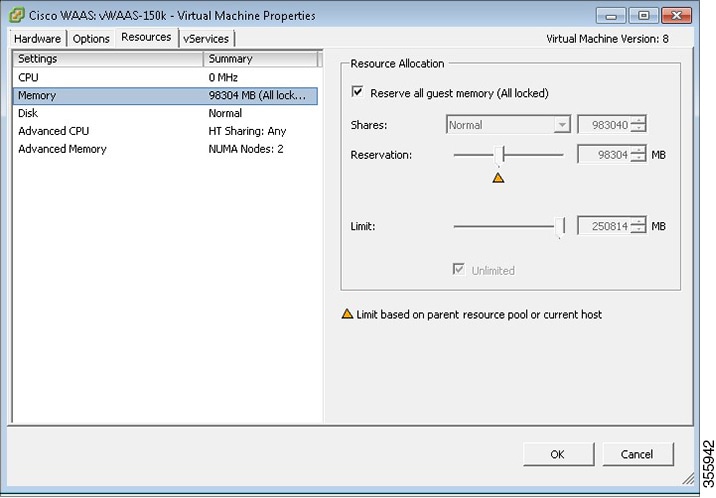The image size is (716, 498).
Task: Switch to the Hardware tab
Action: [x=37, y=39]
